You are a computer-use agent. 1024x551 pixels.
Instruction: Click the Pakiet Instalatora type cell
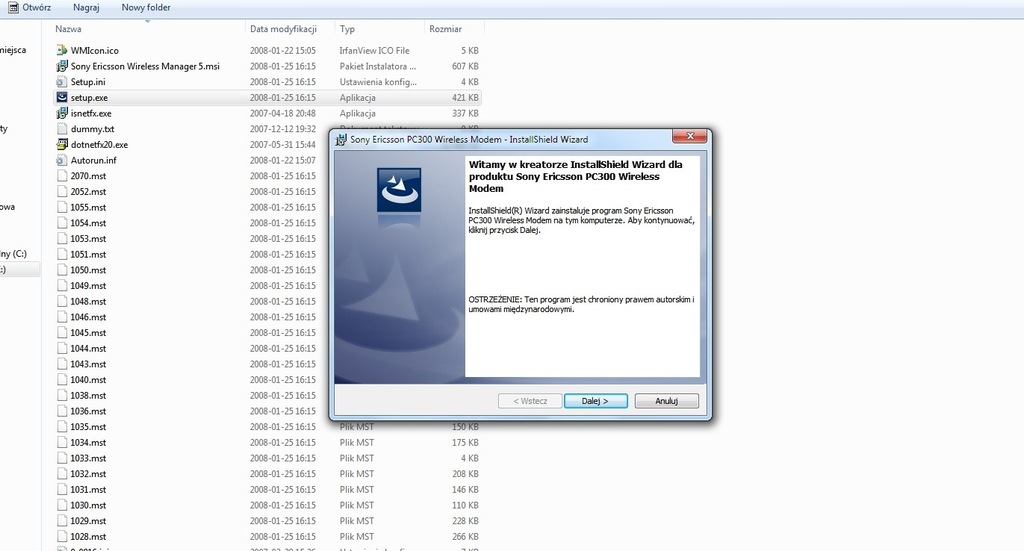(377, 66)
